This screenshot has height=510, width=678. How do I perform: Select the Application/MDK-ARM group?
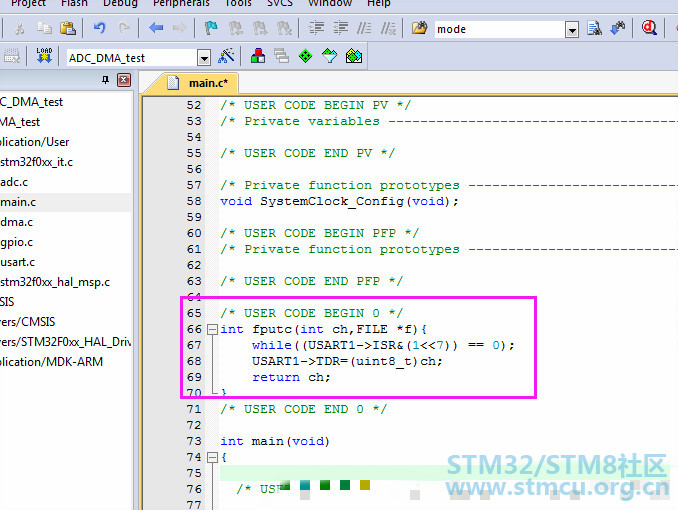coord(51,362)
